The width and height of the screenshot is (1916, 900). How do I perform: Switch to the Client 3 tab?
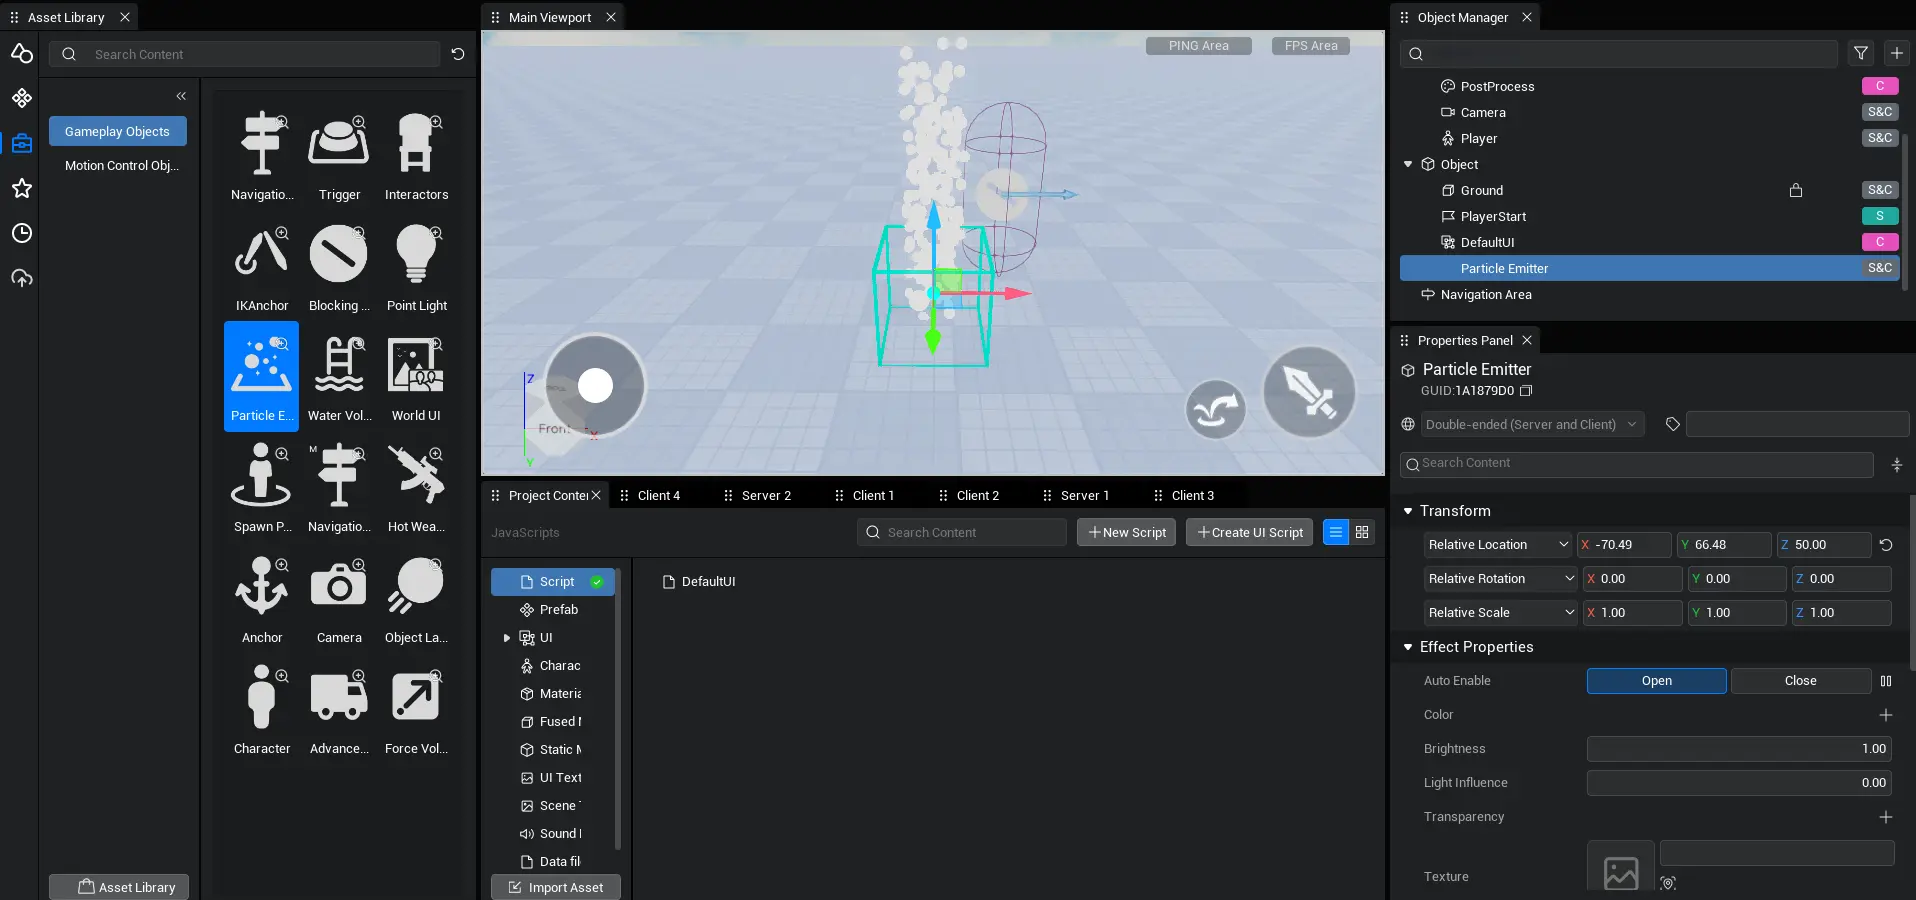coord(1193,496)
